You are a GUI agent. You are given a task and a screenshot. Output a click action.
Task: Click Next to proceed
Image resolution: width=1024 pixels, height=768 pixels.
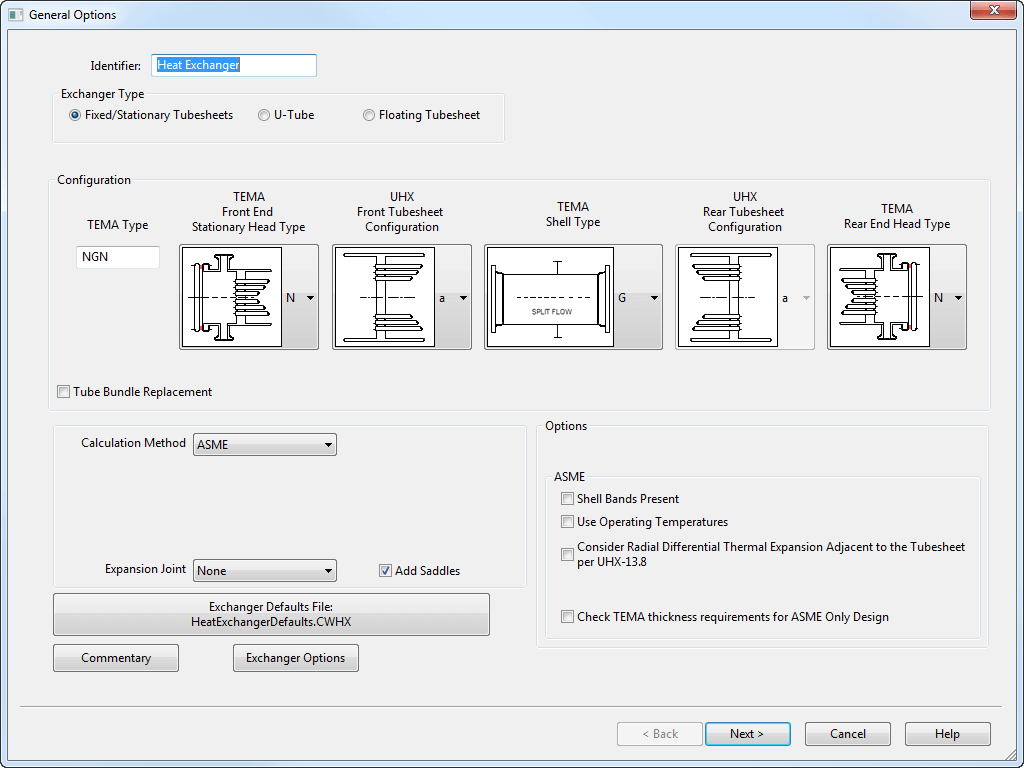click(747, 733)
